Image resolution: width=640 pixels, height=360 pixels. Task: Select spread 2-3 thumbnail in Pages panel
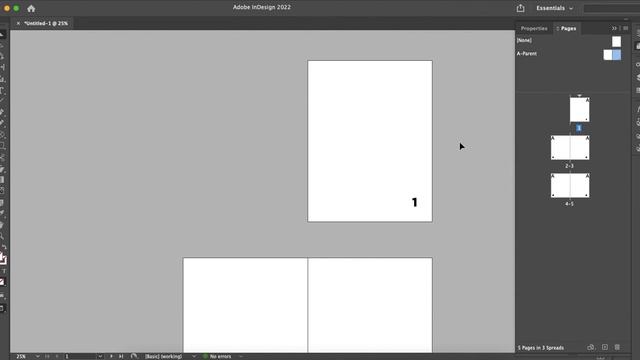(x=570, y=147)
